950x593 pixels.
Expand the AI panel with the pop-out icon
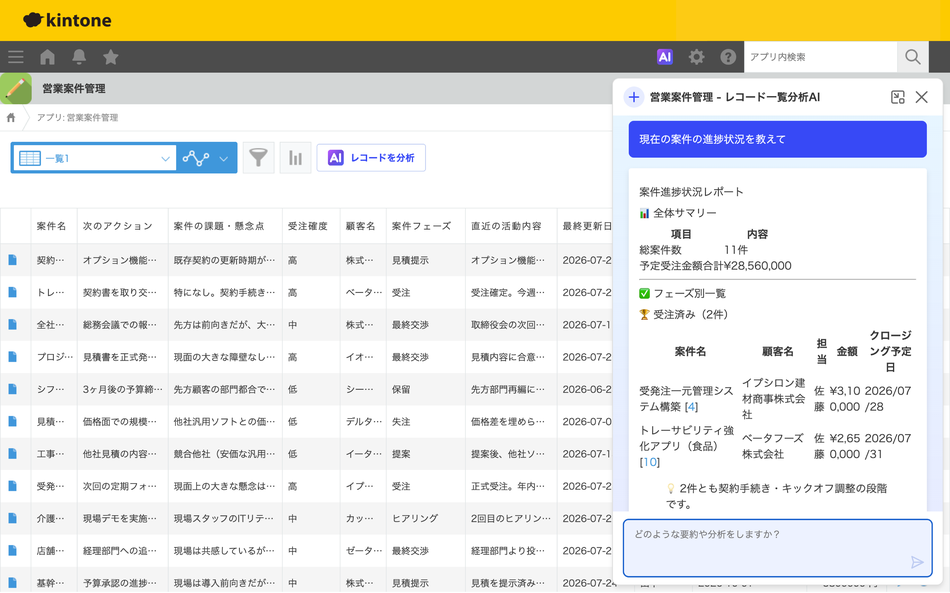[898, 97]
